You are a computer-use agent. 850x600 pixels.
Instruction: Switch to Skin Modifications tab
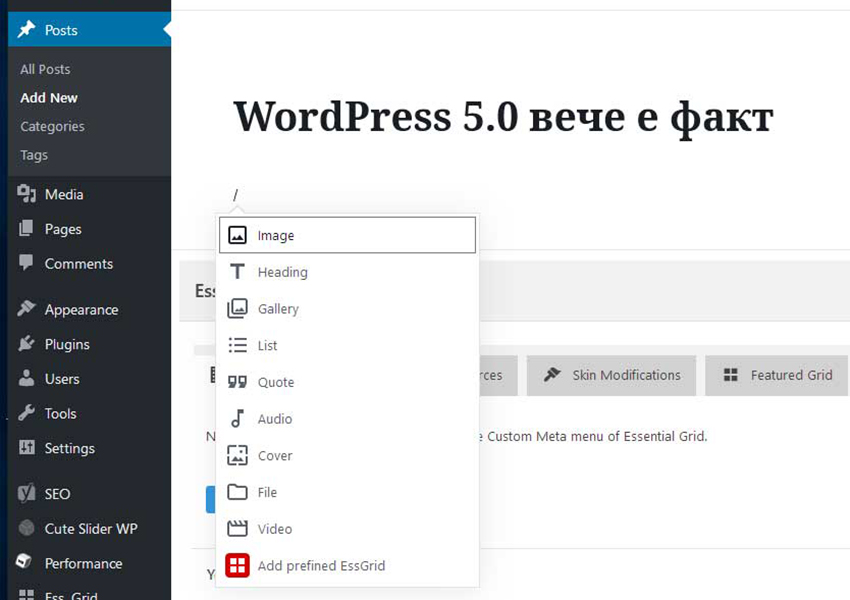(x=611, y=375)
